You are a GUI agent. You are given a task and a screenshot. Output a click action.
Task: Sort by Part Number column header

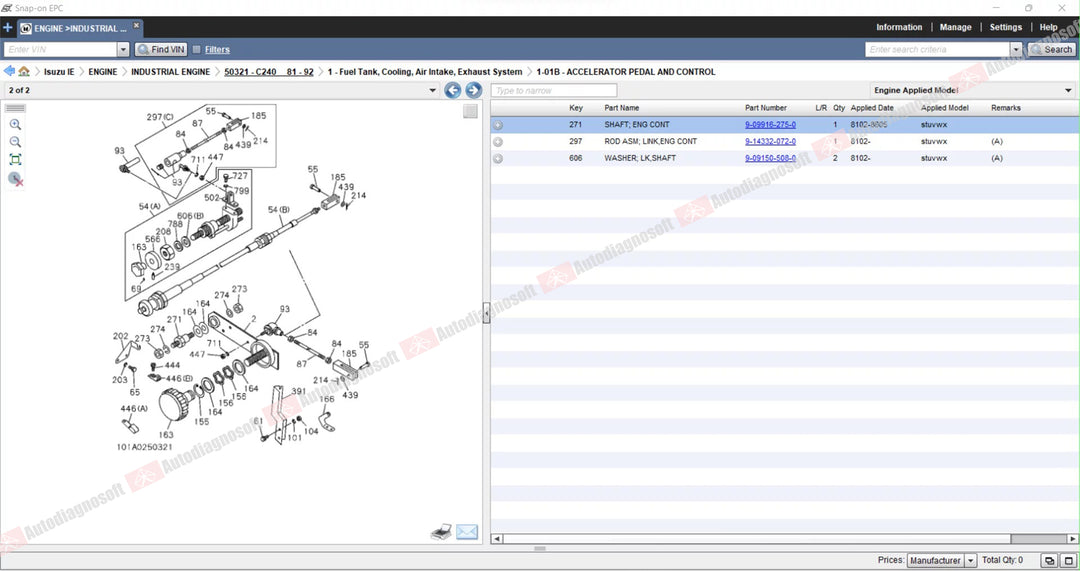click(766, 108)
